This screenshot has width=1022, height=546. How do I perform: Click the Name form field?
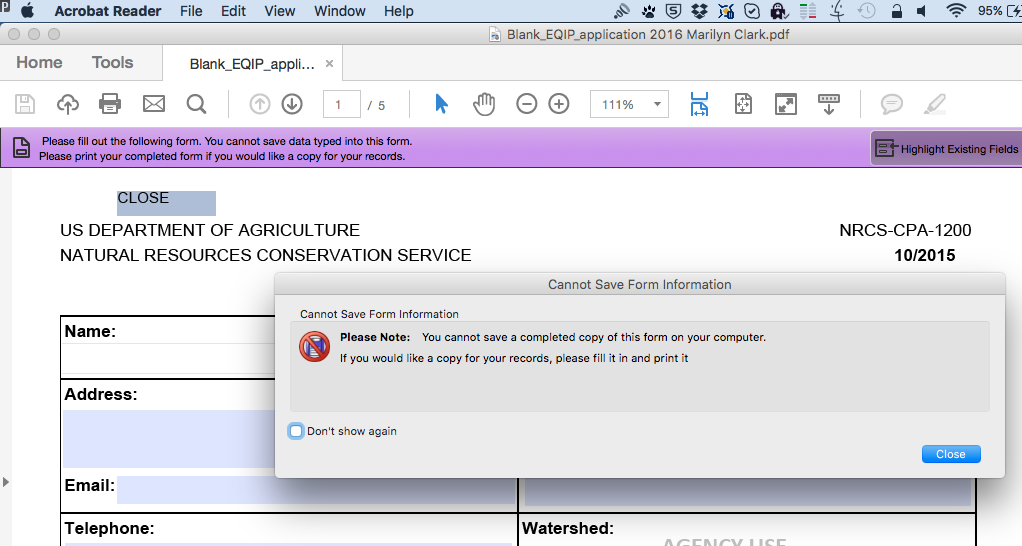169,358
